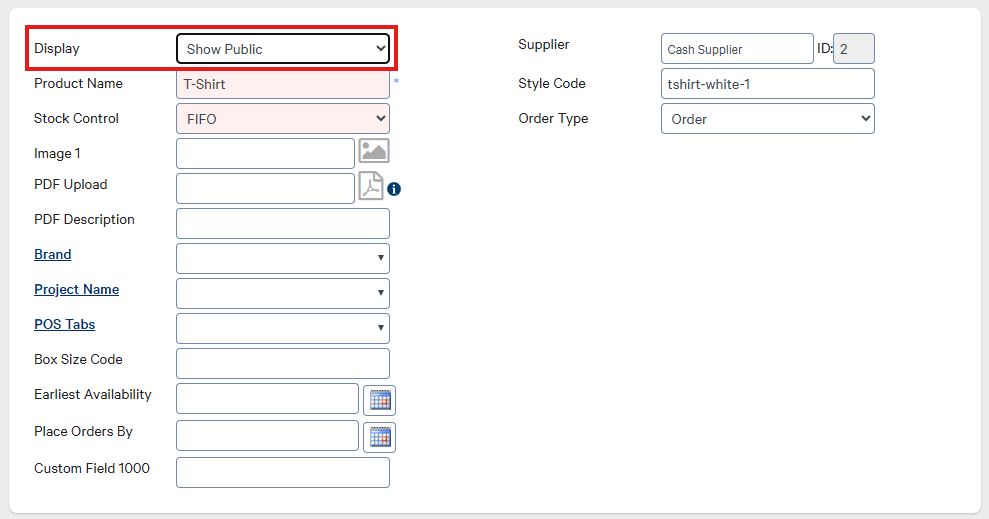This screenshot has height=519, width=989.
Task: Expand the Stock Control FIFO dropdown
Action: click(283, 119)
